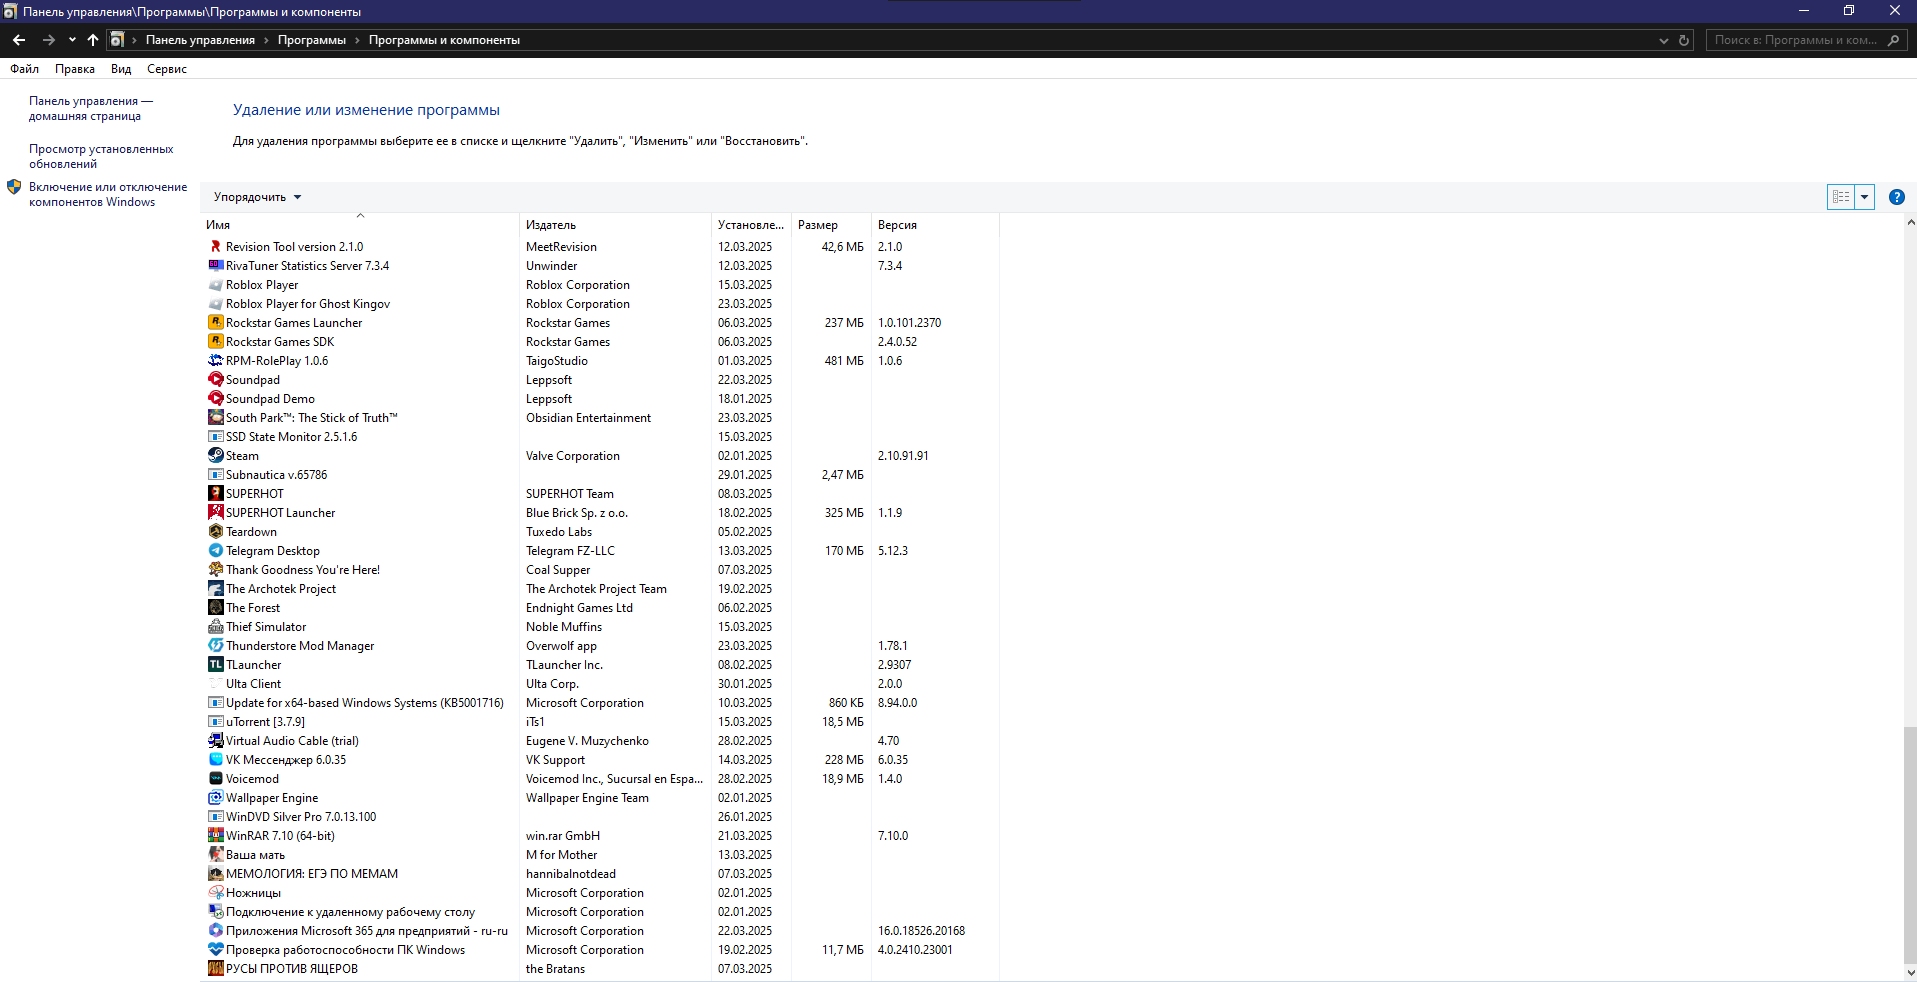The image size is (1917, 982).
Task: Click the scrollbar up arrow
Action: pos(1910,222)
